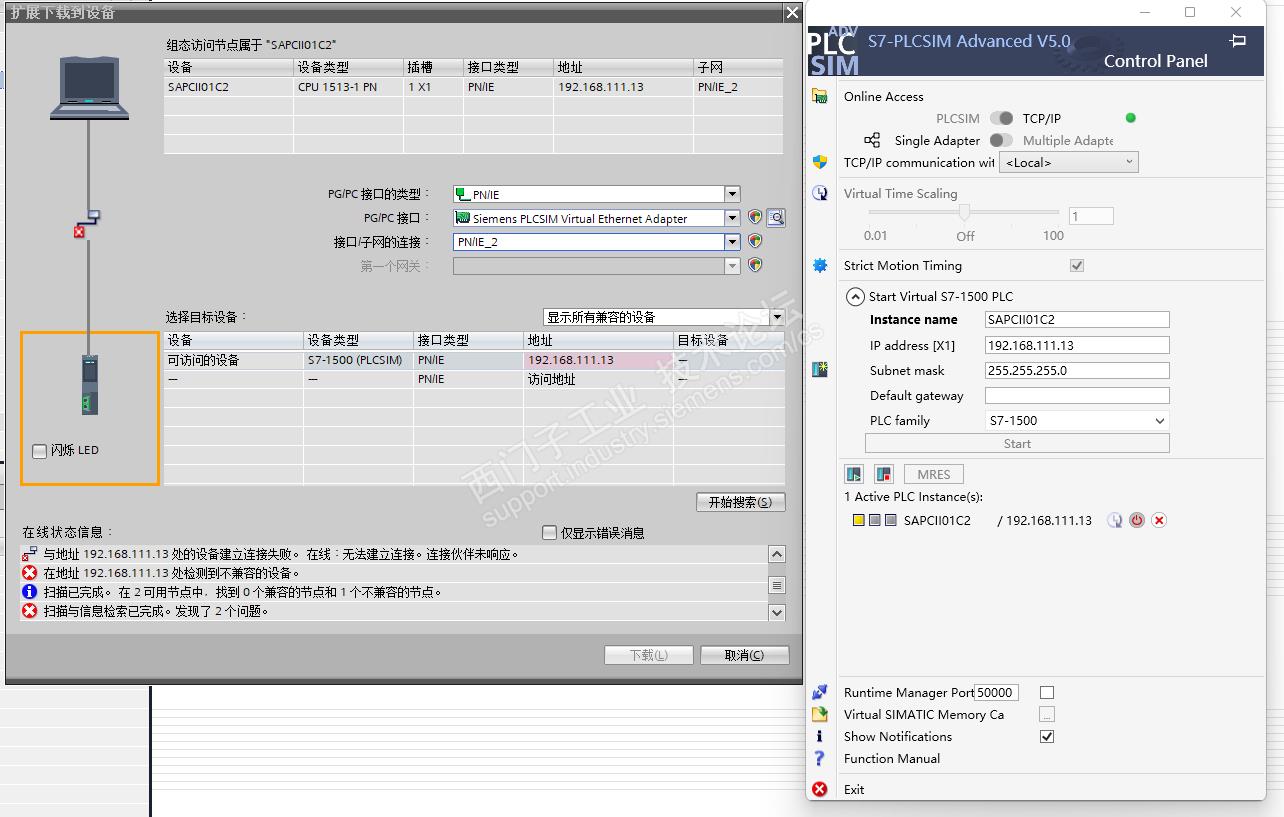
Task: Click the red Exit icon
Action: coord(820,789)
